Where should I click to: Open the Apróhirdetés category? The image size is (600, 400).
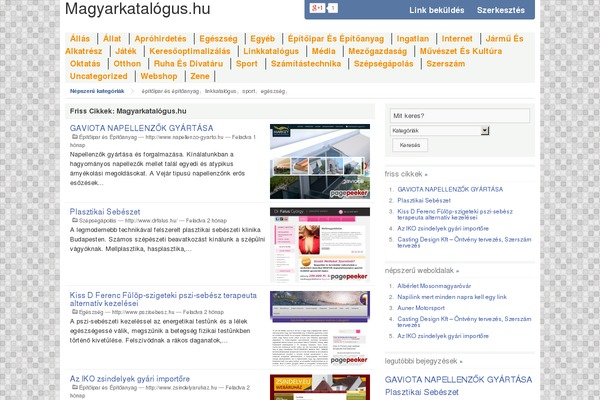point(160,39)
